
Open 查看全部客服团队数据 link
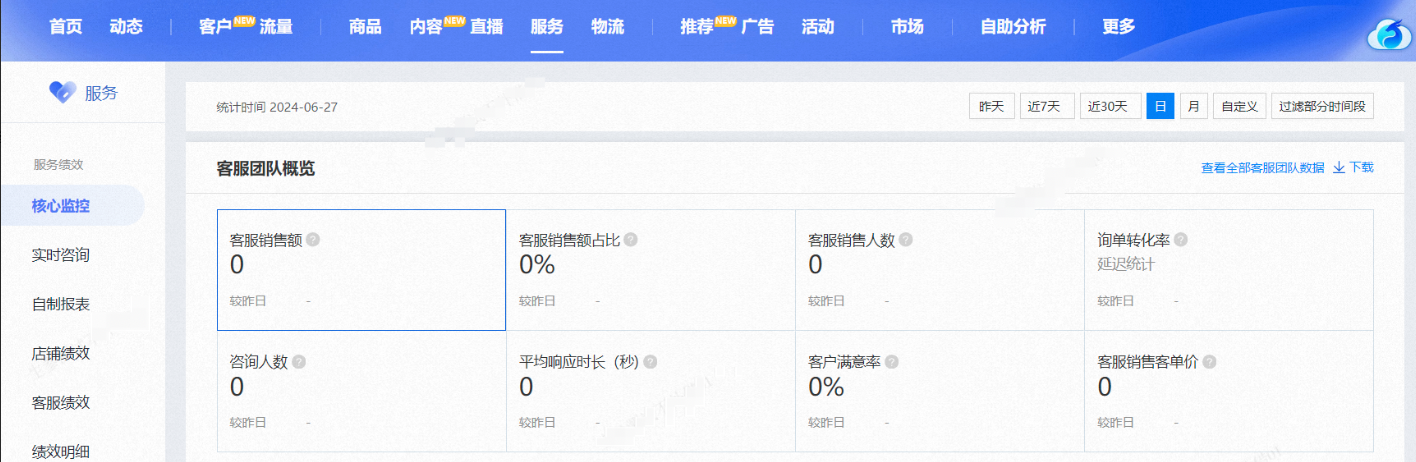[x=1263, y=168]
